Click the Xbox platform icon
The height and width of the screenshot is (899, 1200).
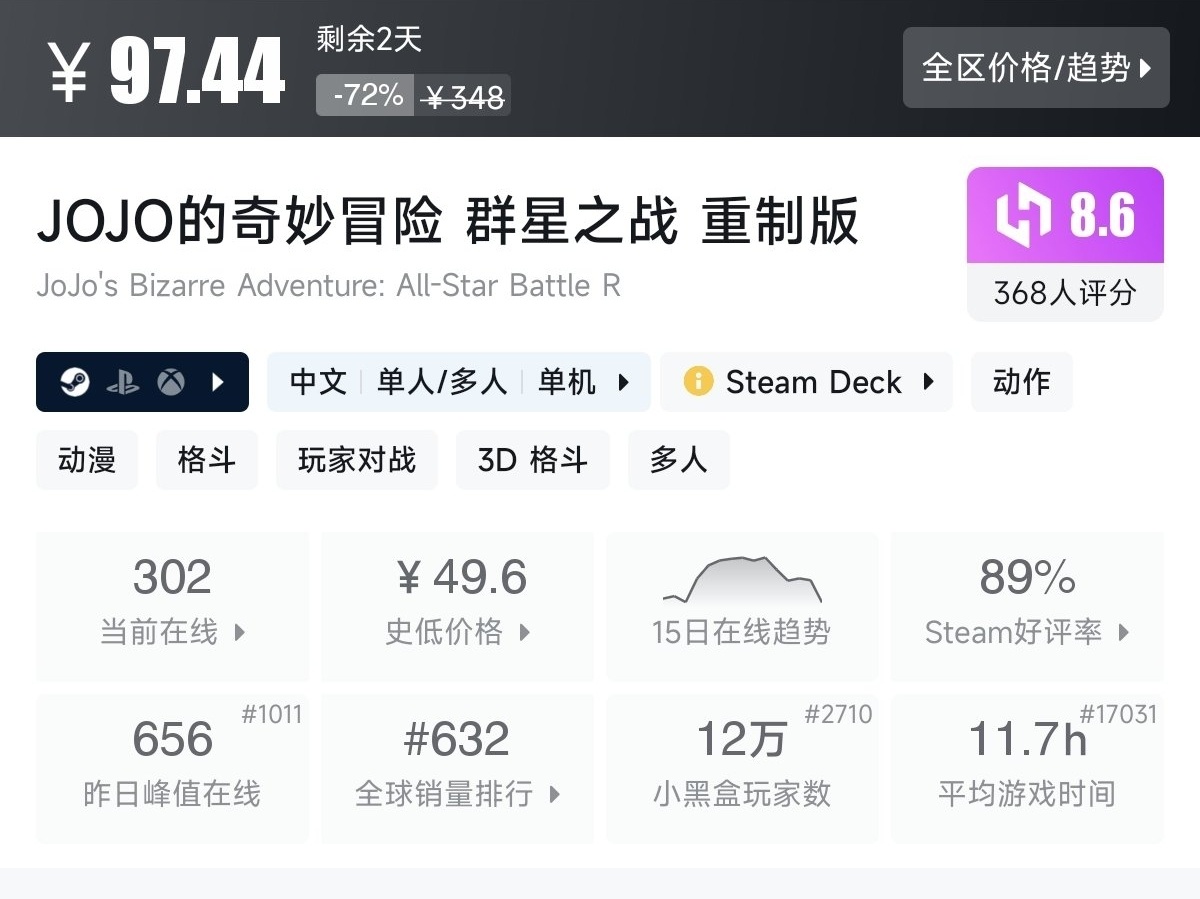[171, 382]
